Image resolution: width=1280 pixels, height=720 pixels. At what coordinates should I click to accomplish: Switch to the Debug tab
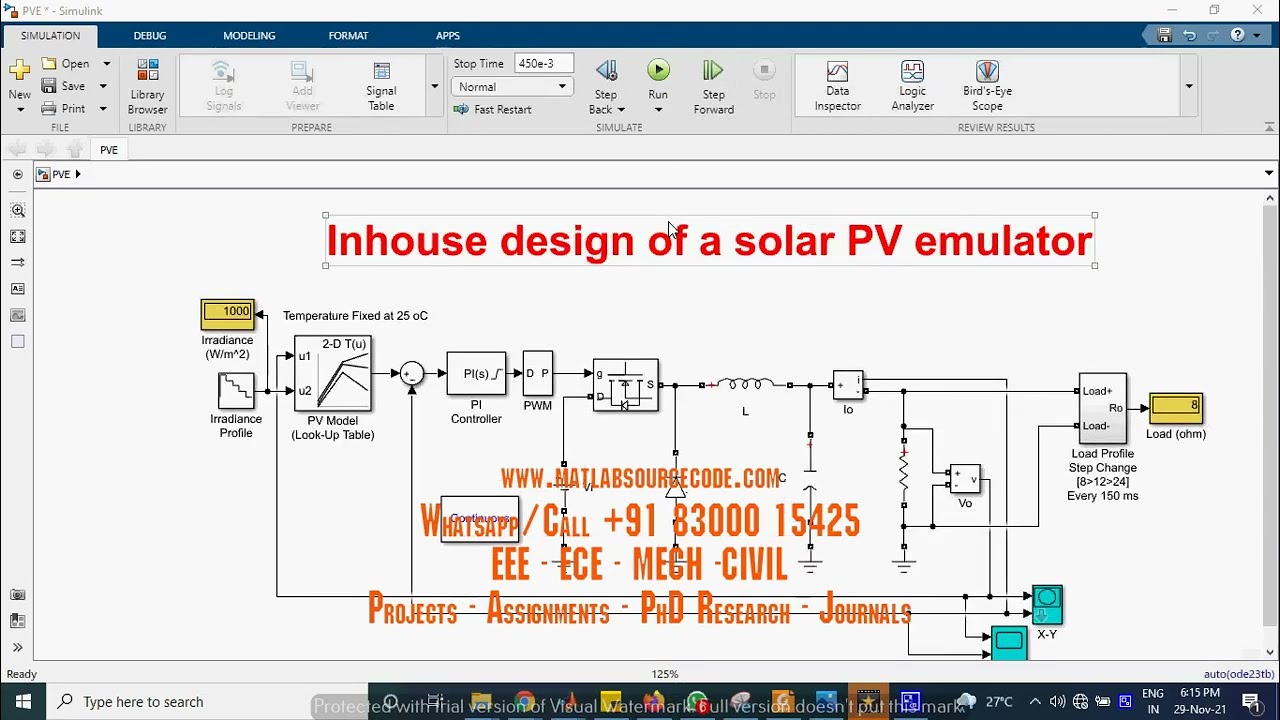pos(150,35)
